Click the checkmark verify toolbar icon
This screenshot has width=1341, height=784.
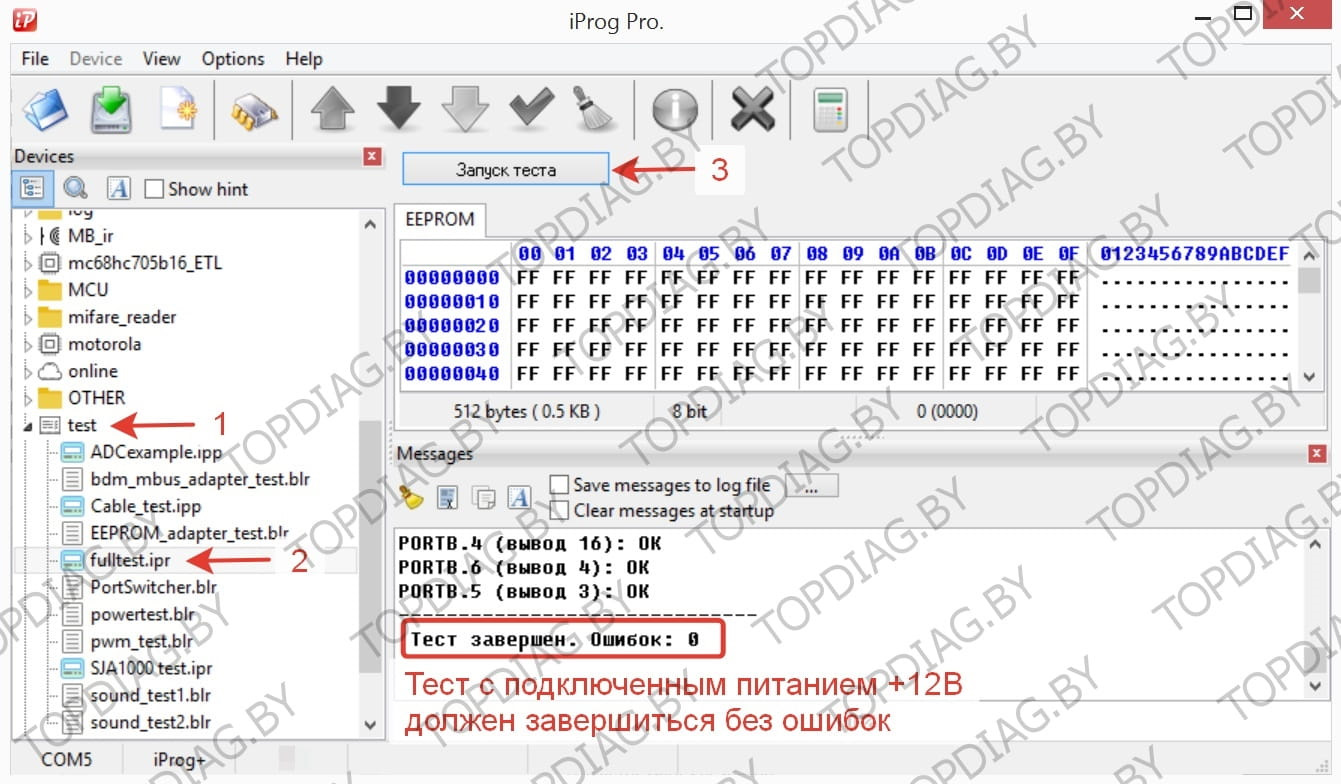(531, 108)
